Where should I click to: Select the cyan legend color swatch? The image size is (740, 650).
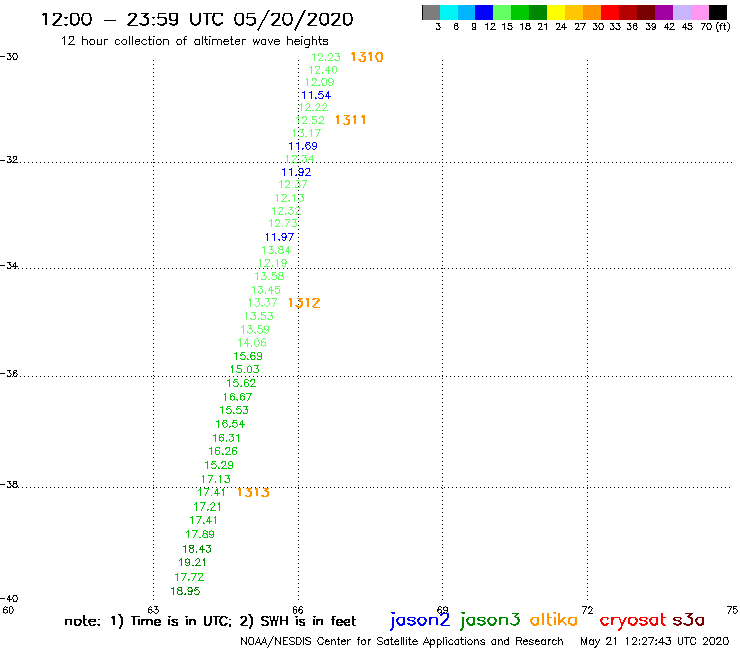coord(449,12)
